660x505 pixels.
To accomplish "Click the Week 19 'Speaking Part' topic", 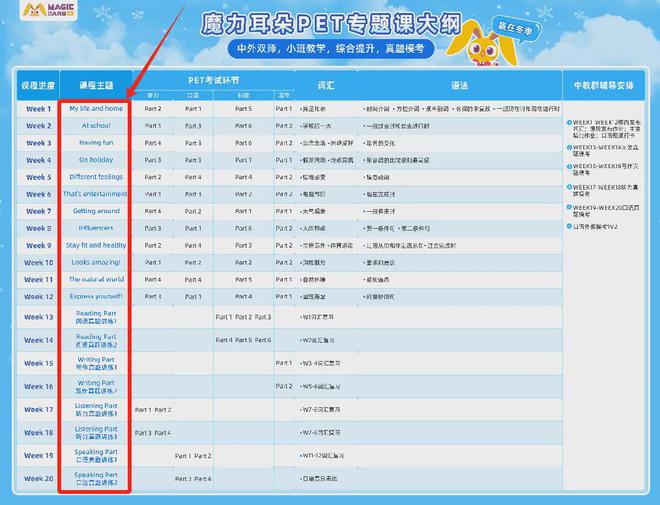I will pyautogui.click(x=96, y=455).
